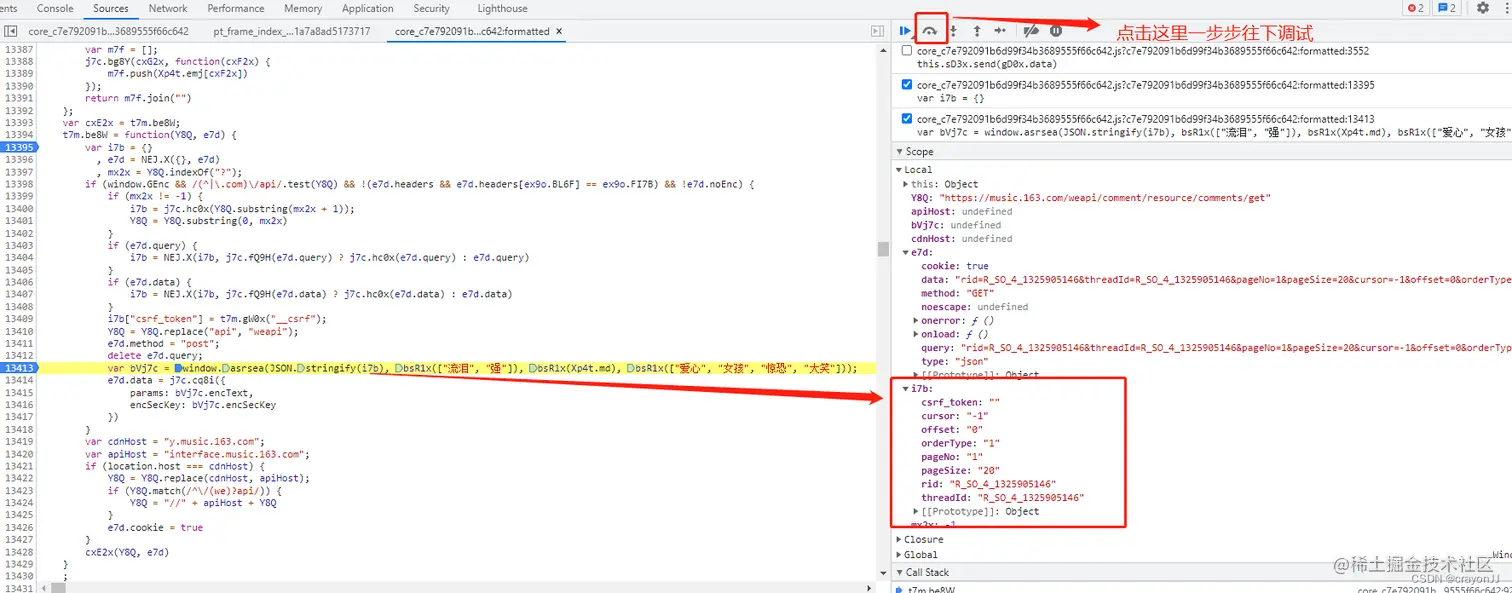This screenshot has height=593, width=1512.
Task: Enable breakpoint at formatted:3552
Action: click(907, 50)
